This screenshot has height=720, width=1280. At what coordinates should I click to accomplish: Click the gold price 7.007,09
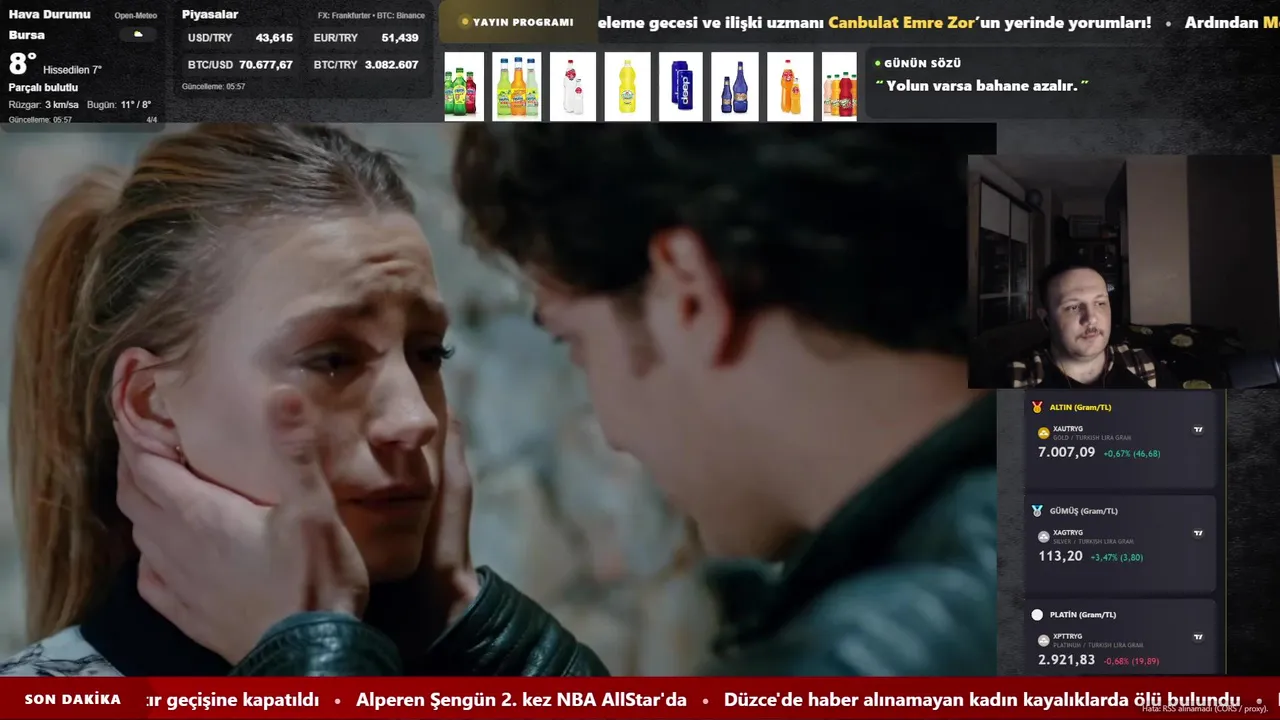pos(1066,453)
